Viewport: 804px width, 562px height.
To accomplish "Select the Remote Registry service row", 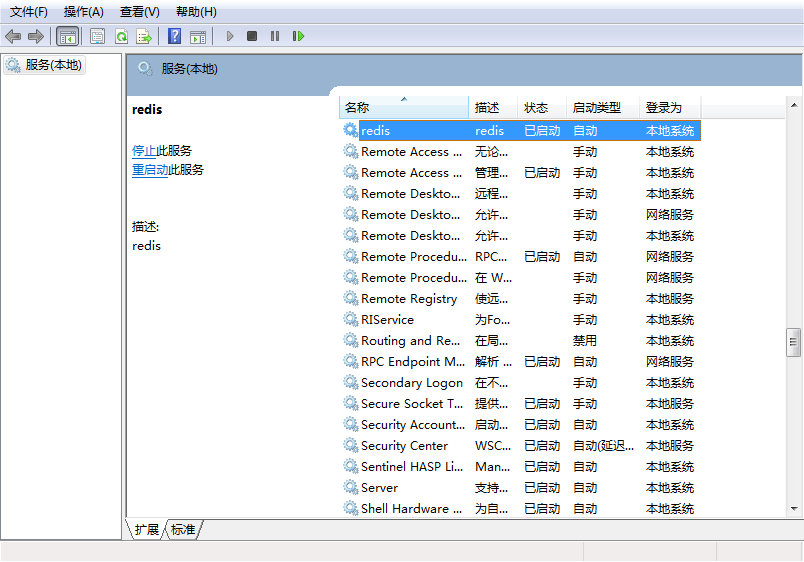I will (520, 298).
